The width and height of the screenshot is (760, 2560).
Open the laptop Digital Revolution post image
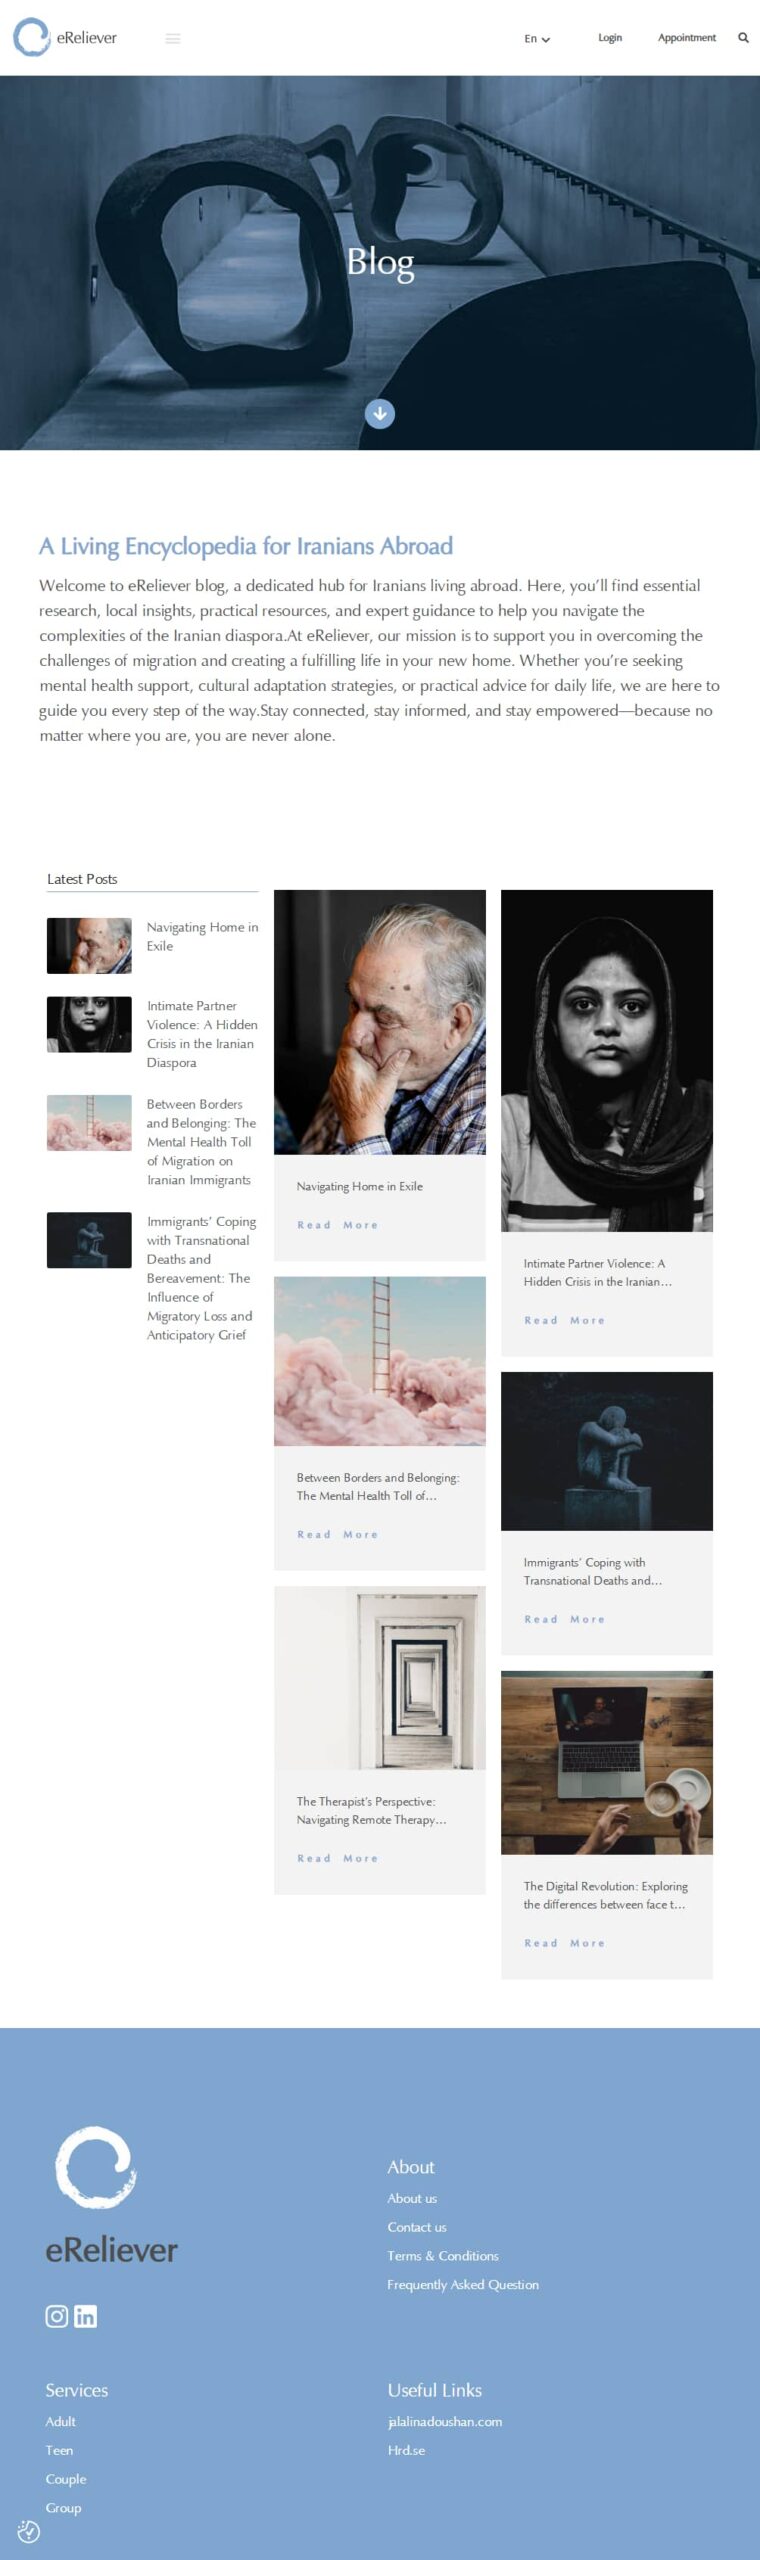[607, 1763]
